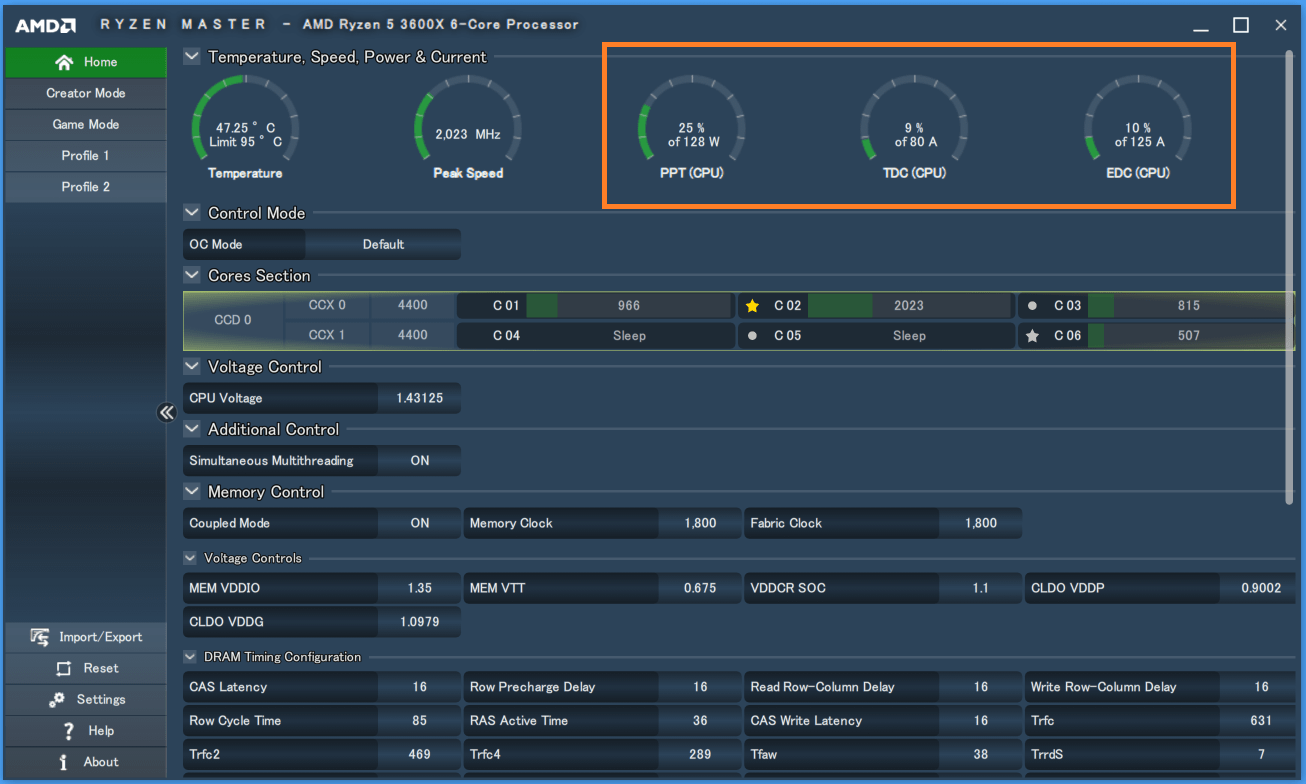Click the RAS Active Time 36 value

coord(700,721)
